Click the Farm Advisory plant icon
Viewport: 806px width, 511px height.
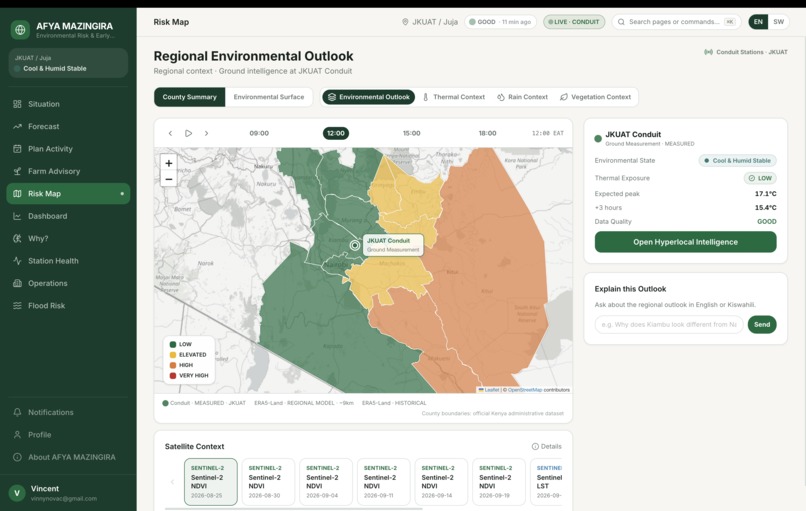[x=17, y=171]
